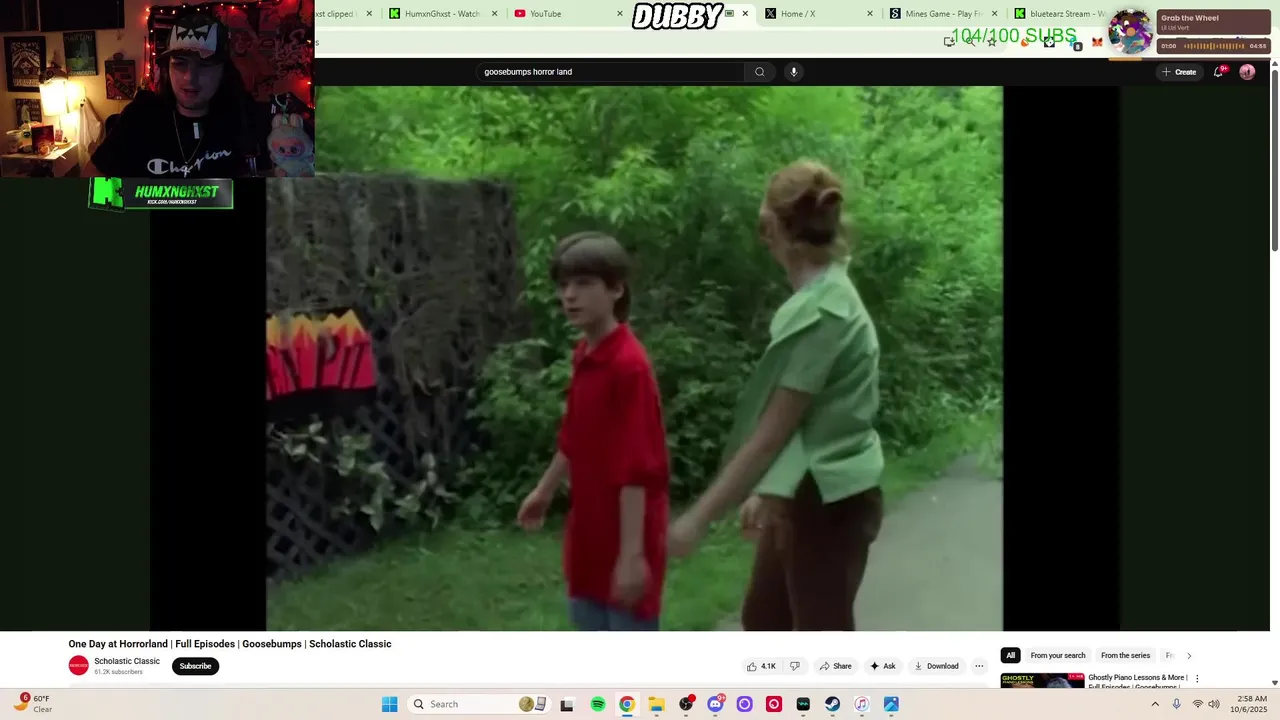1280x720 pixels.
Task: Open options for Ghostly Piano Lessons video
Action: 1197,678
